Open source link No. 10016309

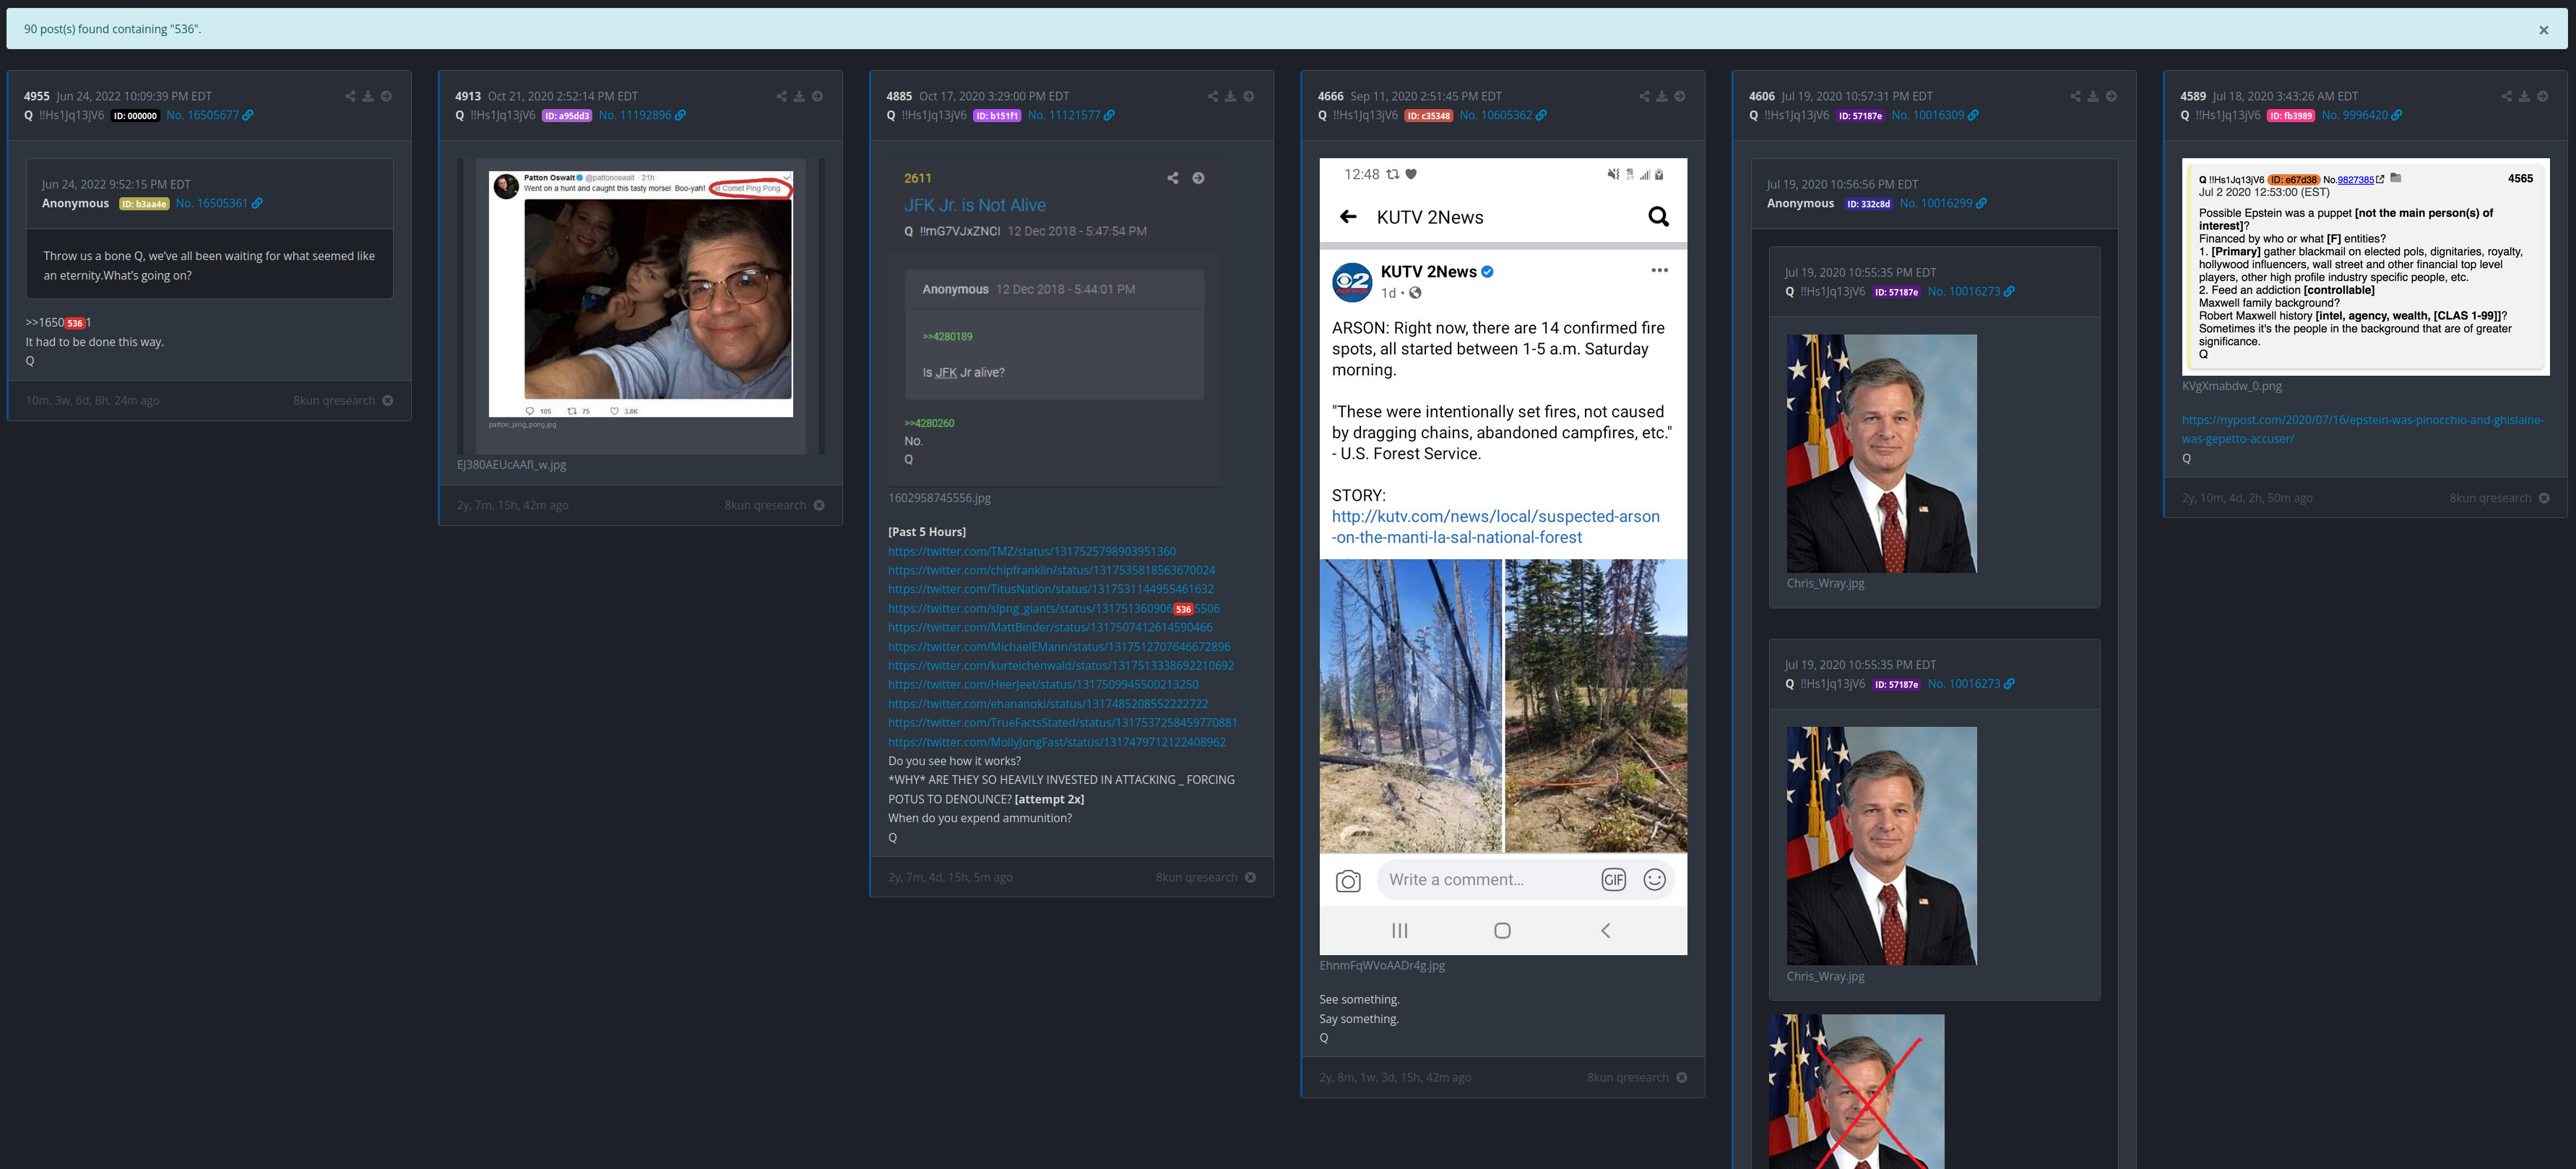[x=1934, y=115]
